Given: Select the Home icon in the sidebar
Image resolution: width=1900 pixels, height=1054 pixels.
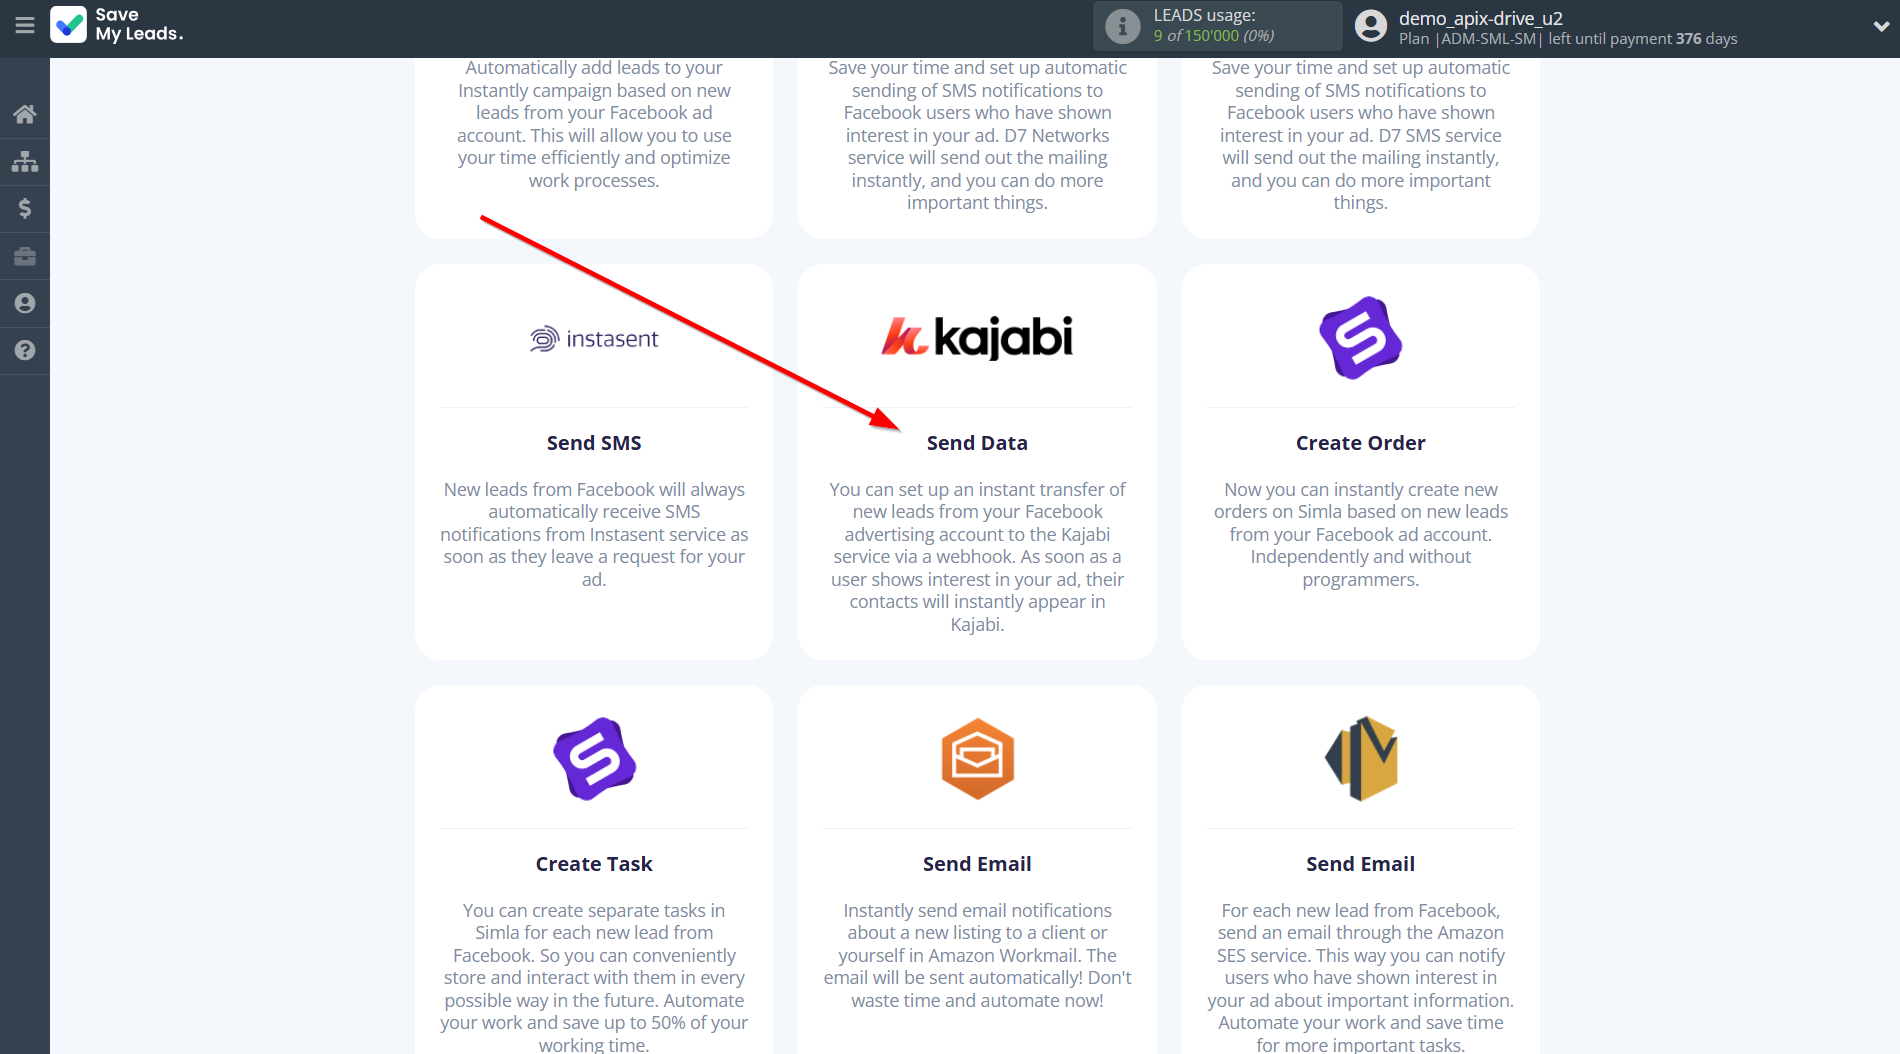Looking at the screenshot, I should click(x=24, y=114).
